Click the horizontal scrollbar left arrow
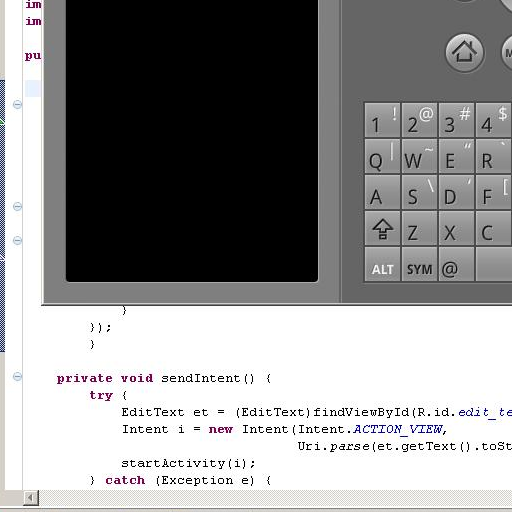 (31, 498)
